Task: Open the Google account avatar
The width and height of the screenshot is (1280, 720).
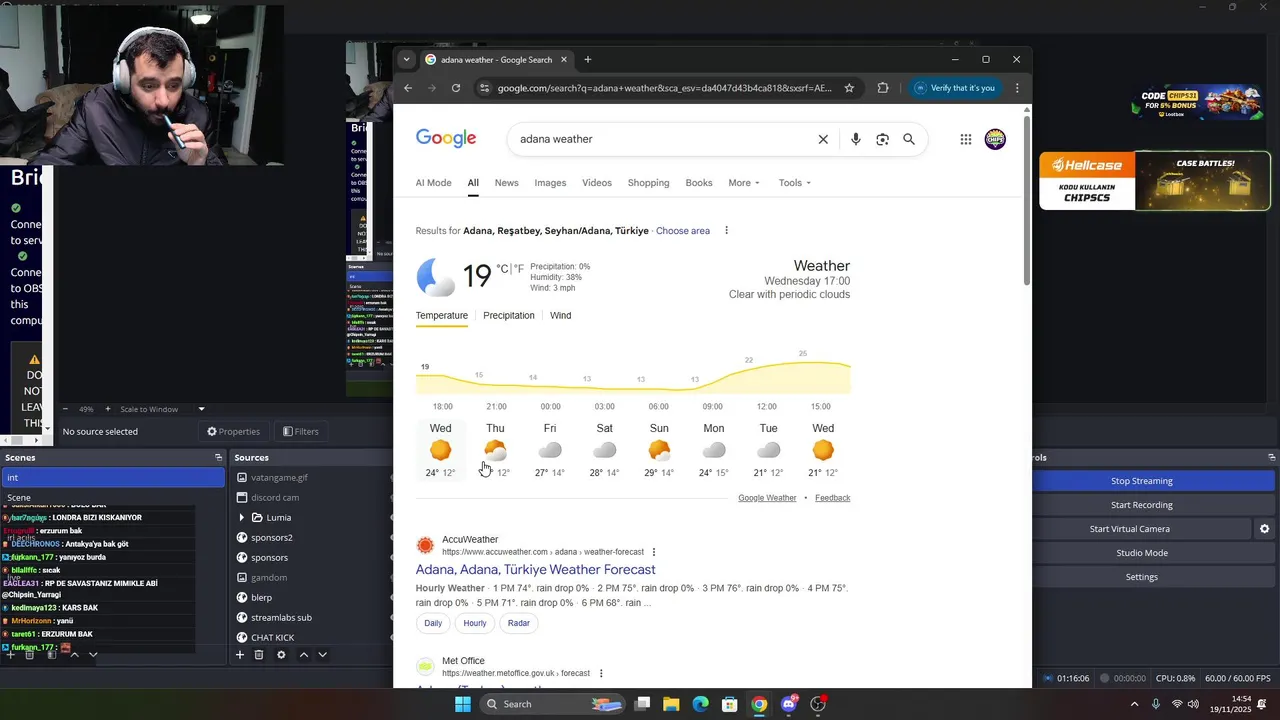Action: (995, 139)
